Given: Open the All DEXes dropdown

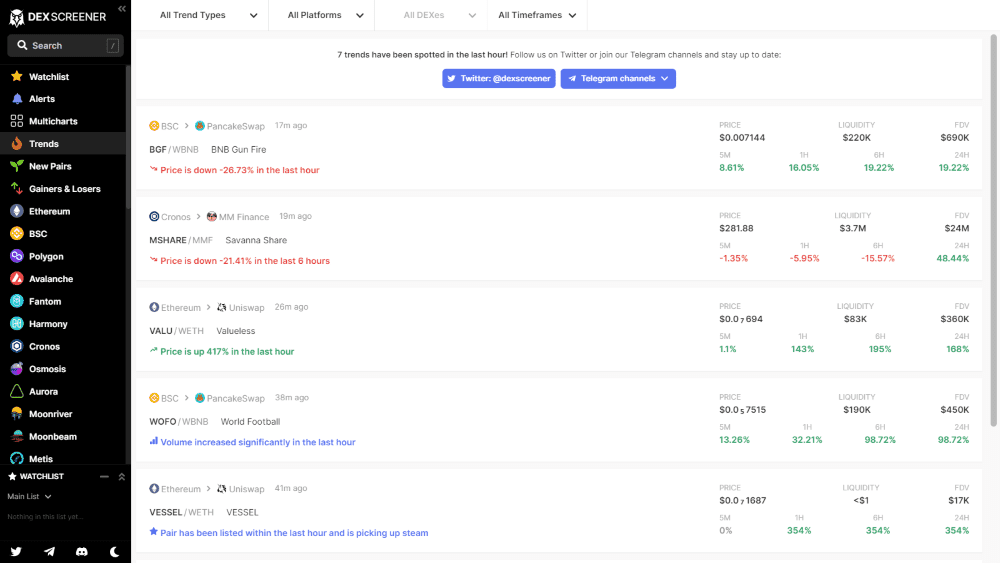Looking at the screenshot, I should pyautogui.click(x=439, y=15).
